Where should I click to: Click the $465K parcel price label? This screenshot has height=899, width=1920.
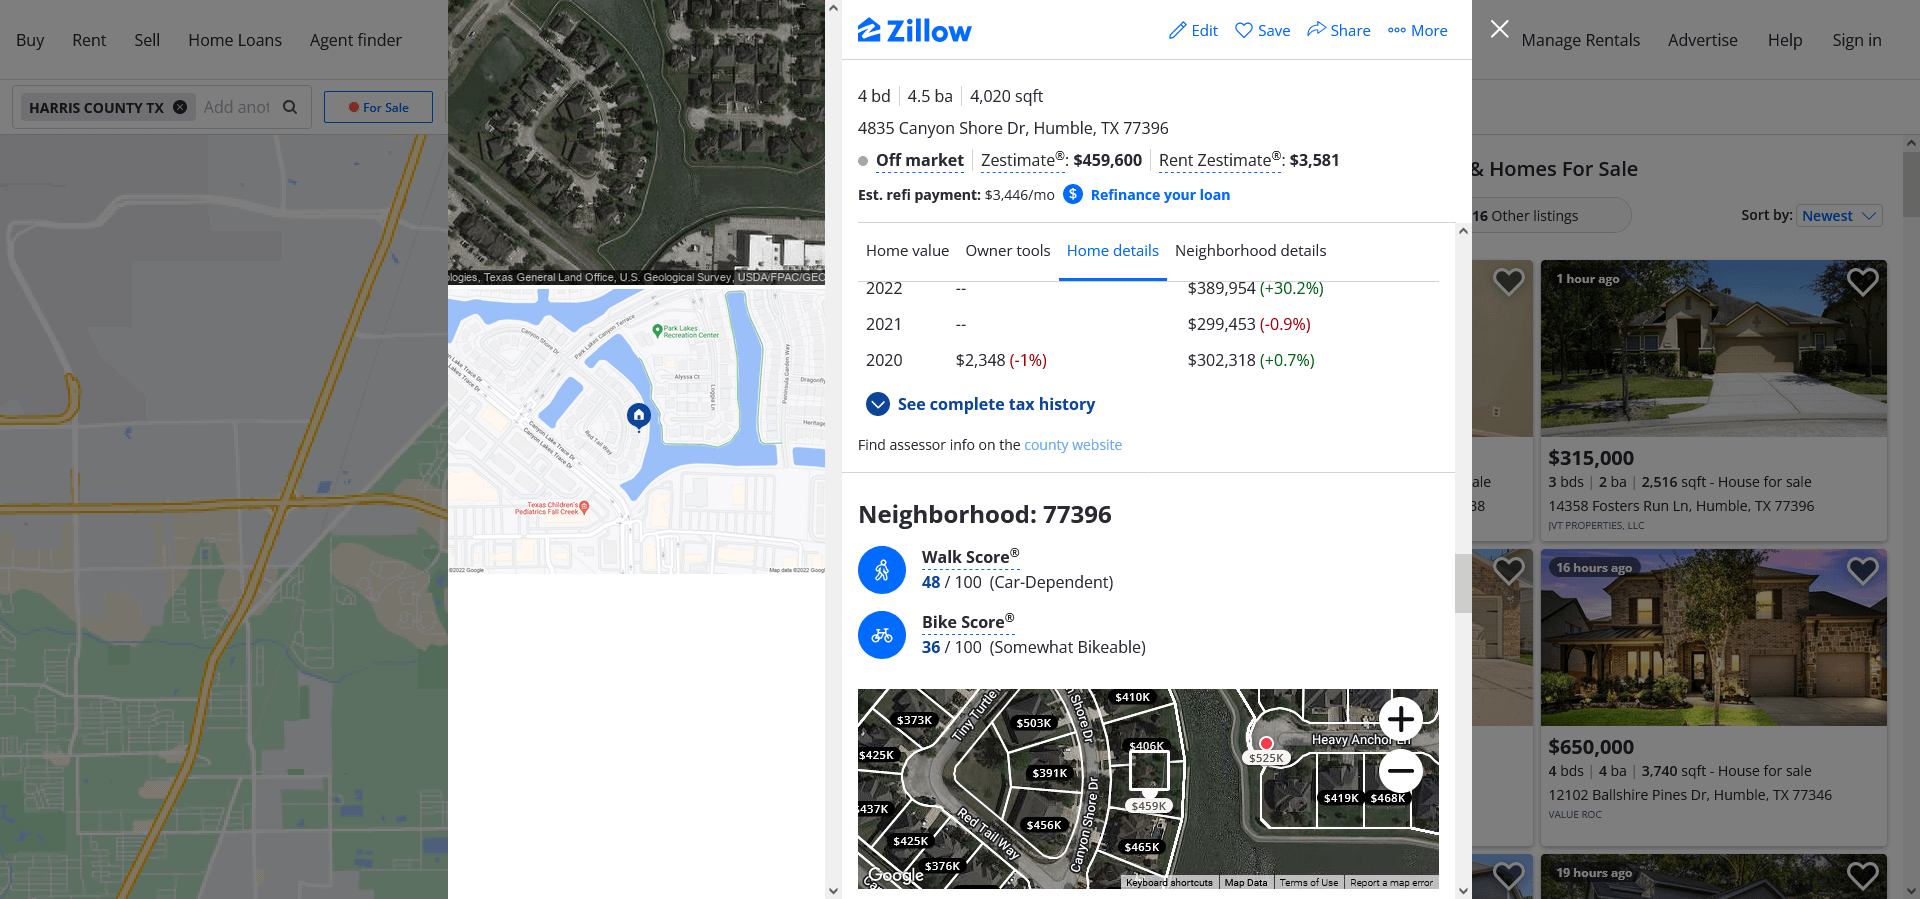pos(1142,847)
